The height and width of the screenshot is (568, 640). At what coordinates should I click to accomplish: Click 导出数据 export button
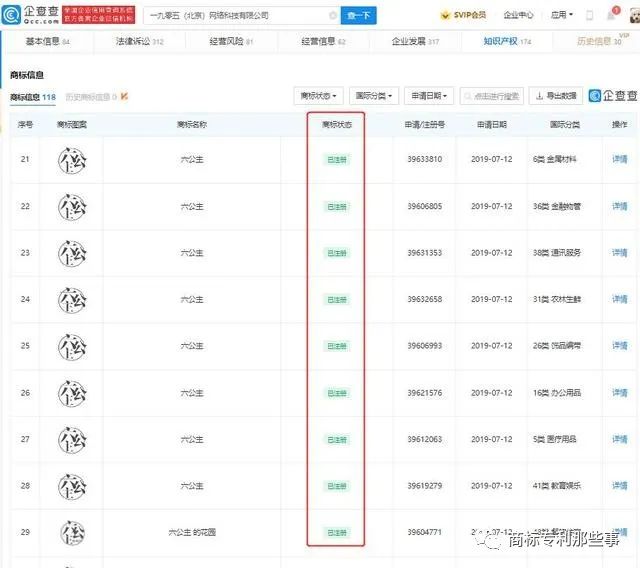(556, 96)
